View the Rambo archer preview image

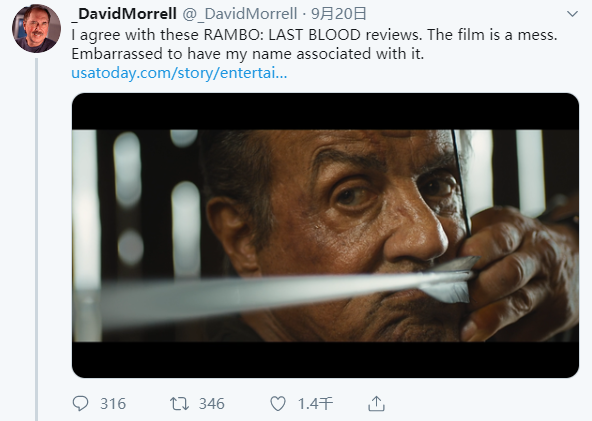pyautogui.click(x=325, y=235)
